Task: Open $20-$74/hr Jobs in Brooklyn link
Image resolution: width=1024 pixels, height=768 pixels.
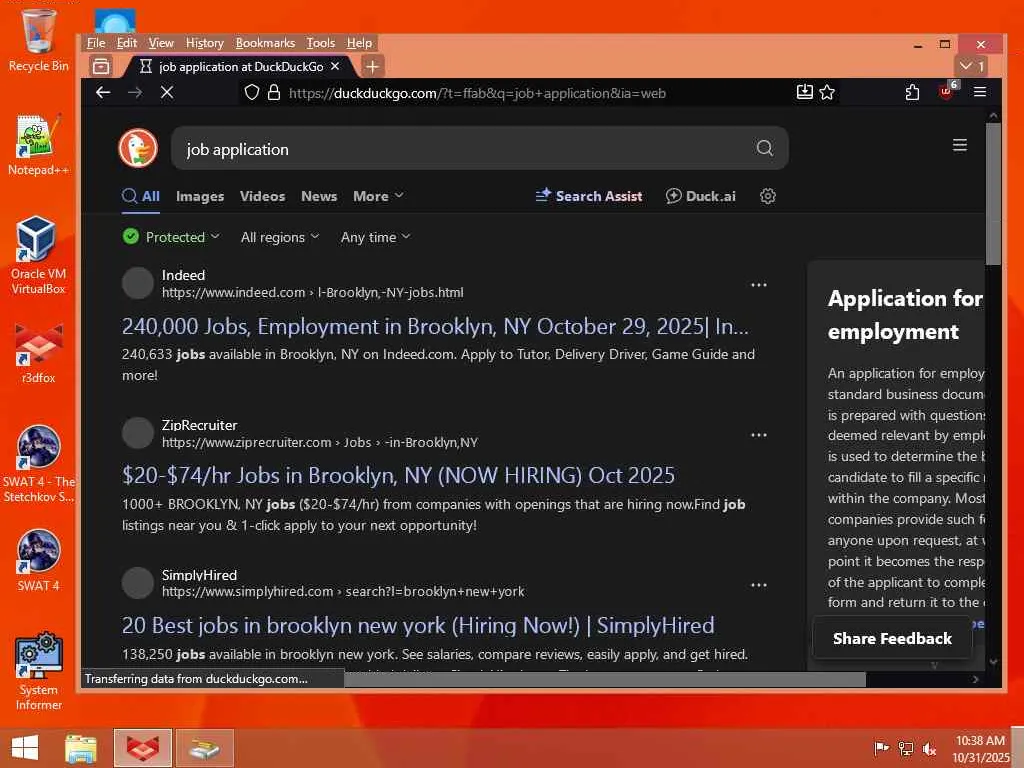Action: pos(398,475)
